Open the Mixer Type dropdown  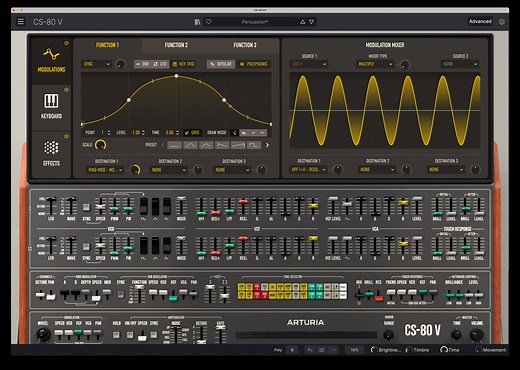(375, 64)
